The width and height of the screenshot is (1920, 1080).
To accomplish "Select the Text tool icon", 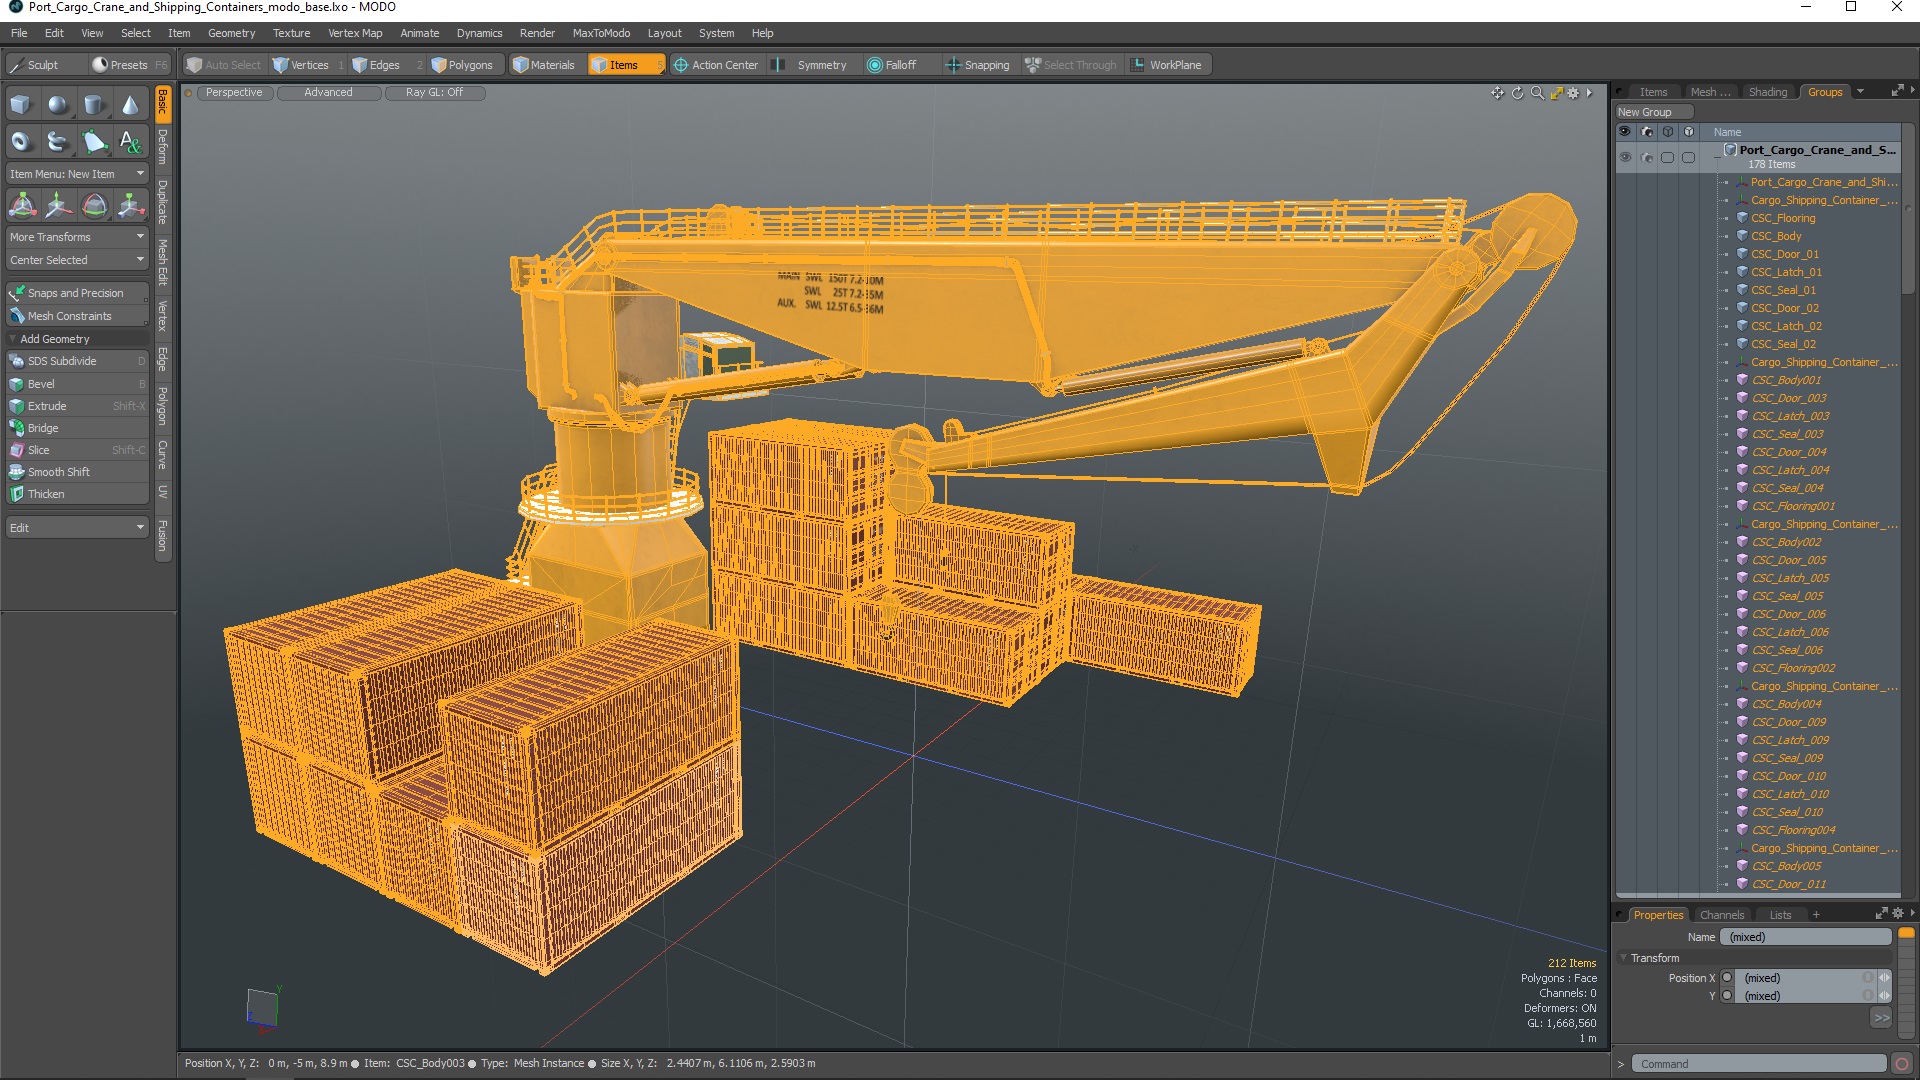I will click(x=130, y=142).
